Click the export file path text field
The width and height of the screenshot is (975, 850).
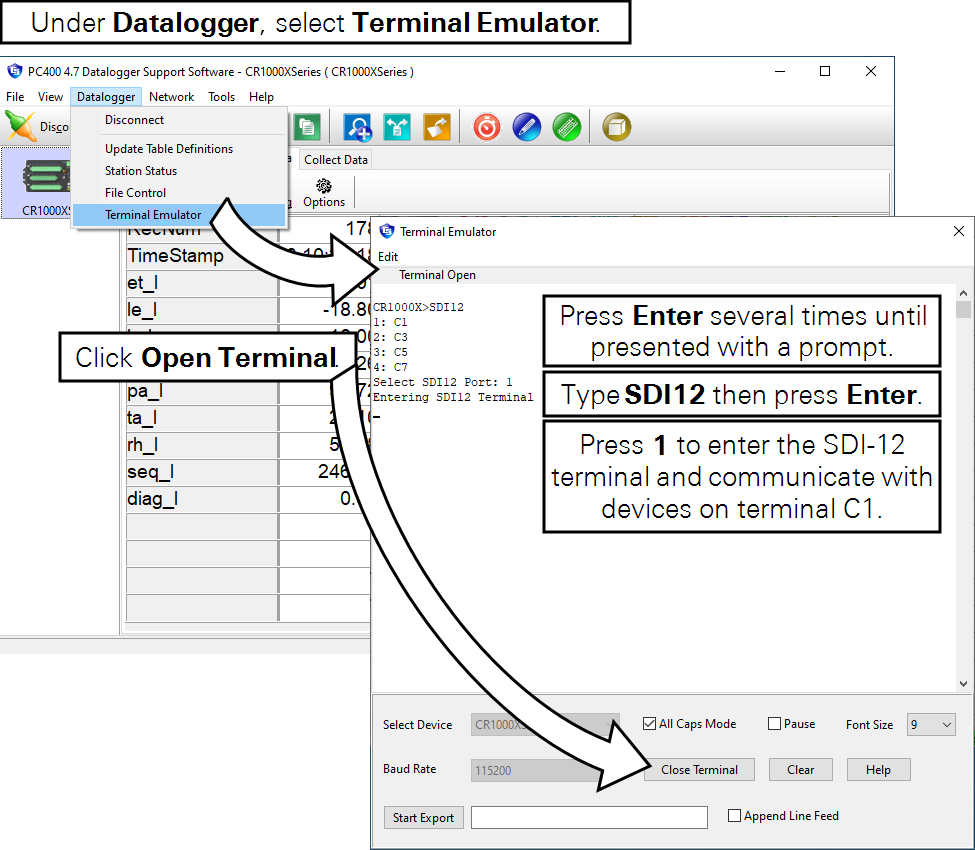click(x=589, y=818)
